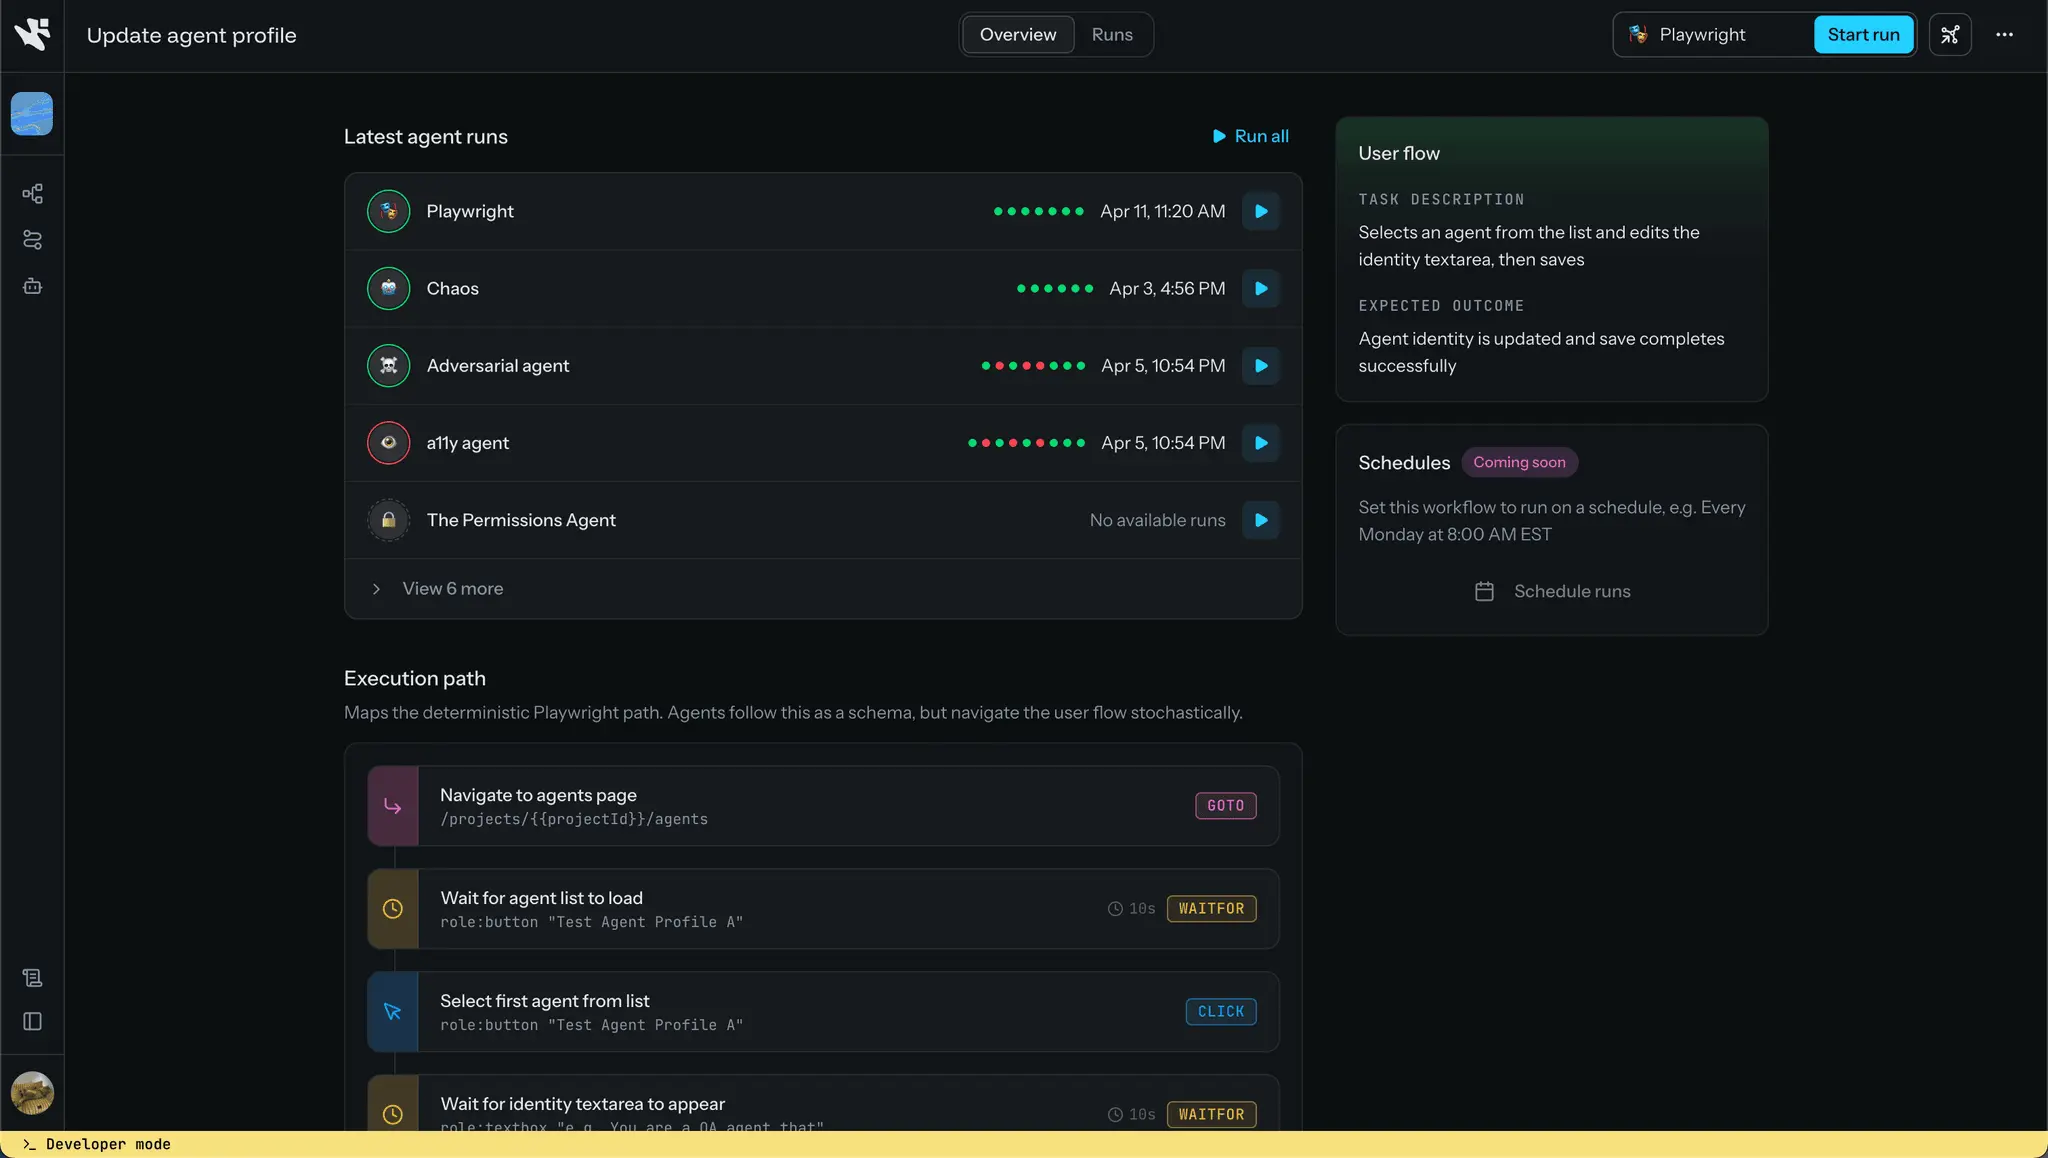Click the CLICK tag on Select first agent step
Screen dimensions: 2048x1158
[x=1221, y=1012]
